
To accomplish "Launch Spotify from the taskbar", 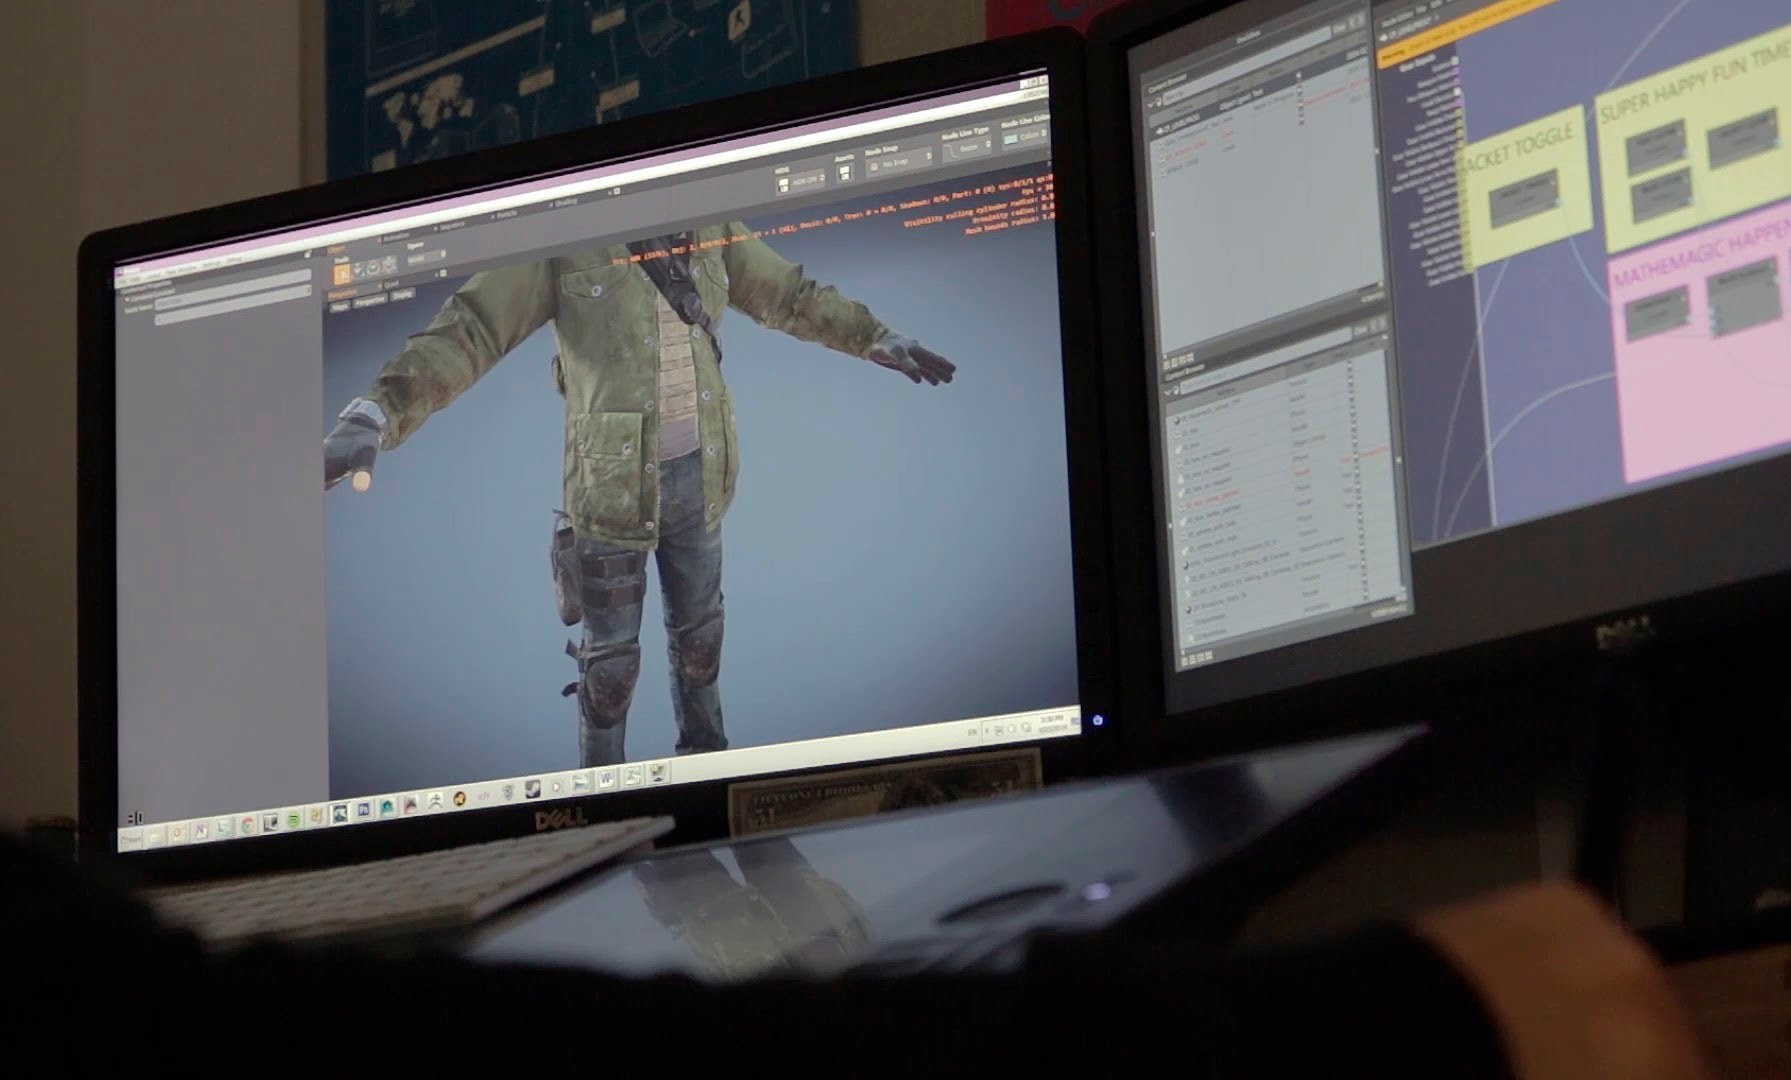I will click(294, 820).
